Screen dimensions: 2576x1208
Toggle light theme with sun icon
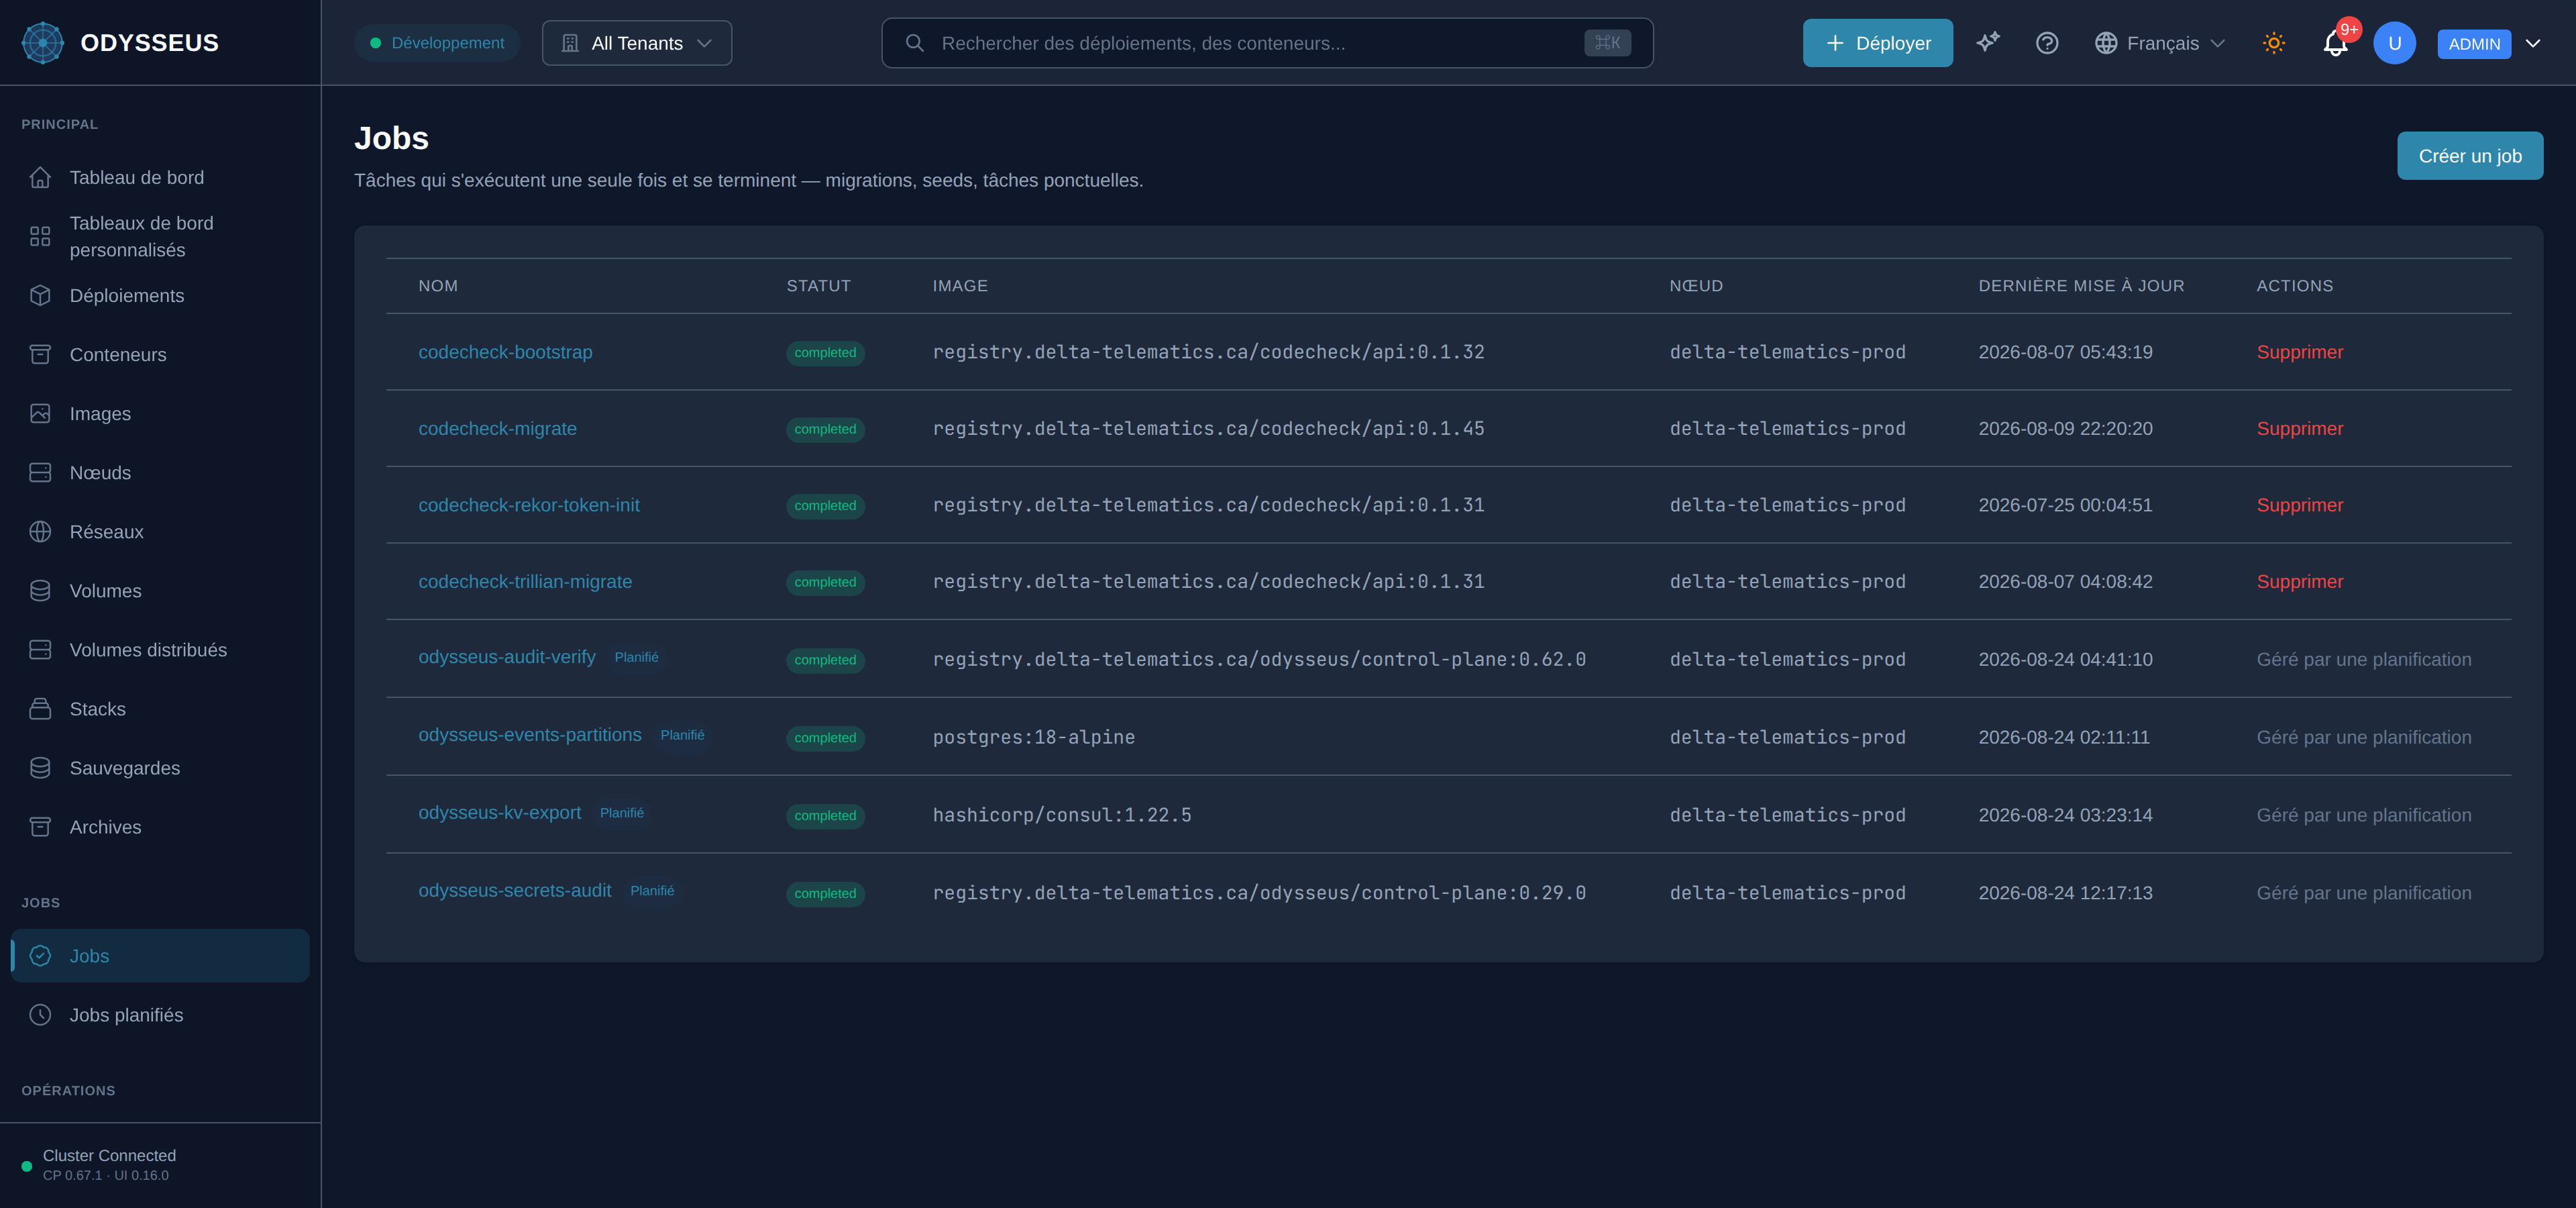(2274, 43)
